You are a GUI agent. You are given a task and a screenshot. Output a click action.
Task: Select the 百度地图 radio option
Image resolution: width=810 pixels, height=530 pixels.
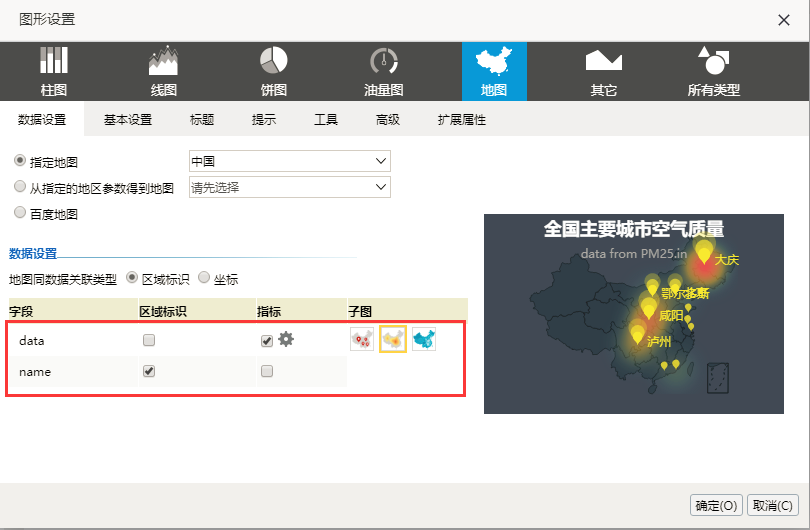point(20,212)
